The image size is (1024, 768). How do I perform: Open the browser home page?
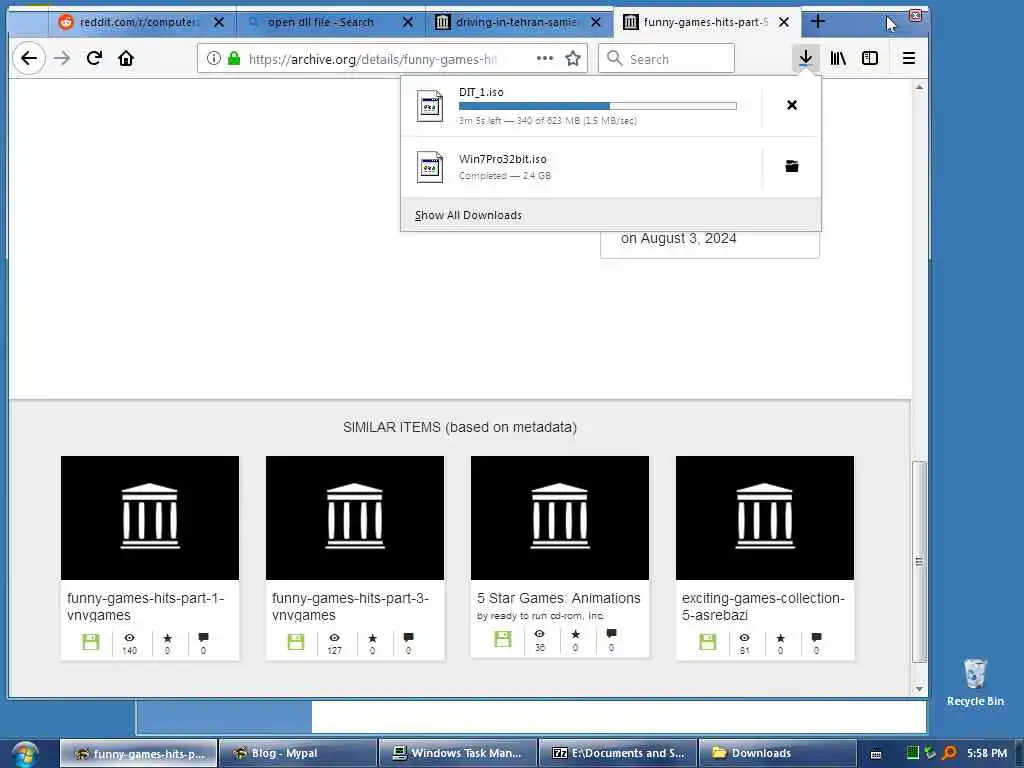click(126, 59)
